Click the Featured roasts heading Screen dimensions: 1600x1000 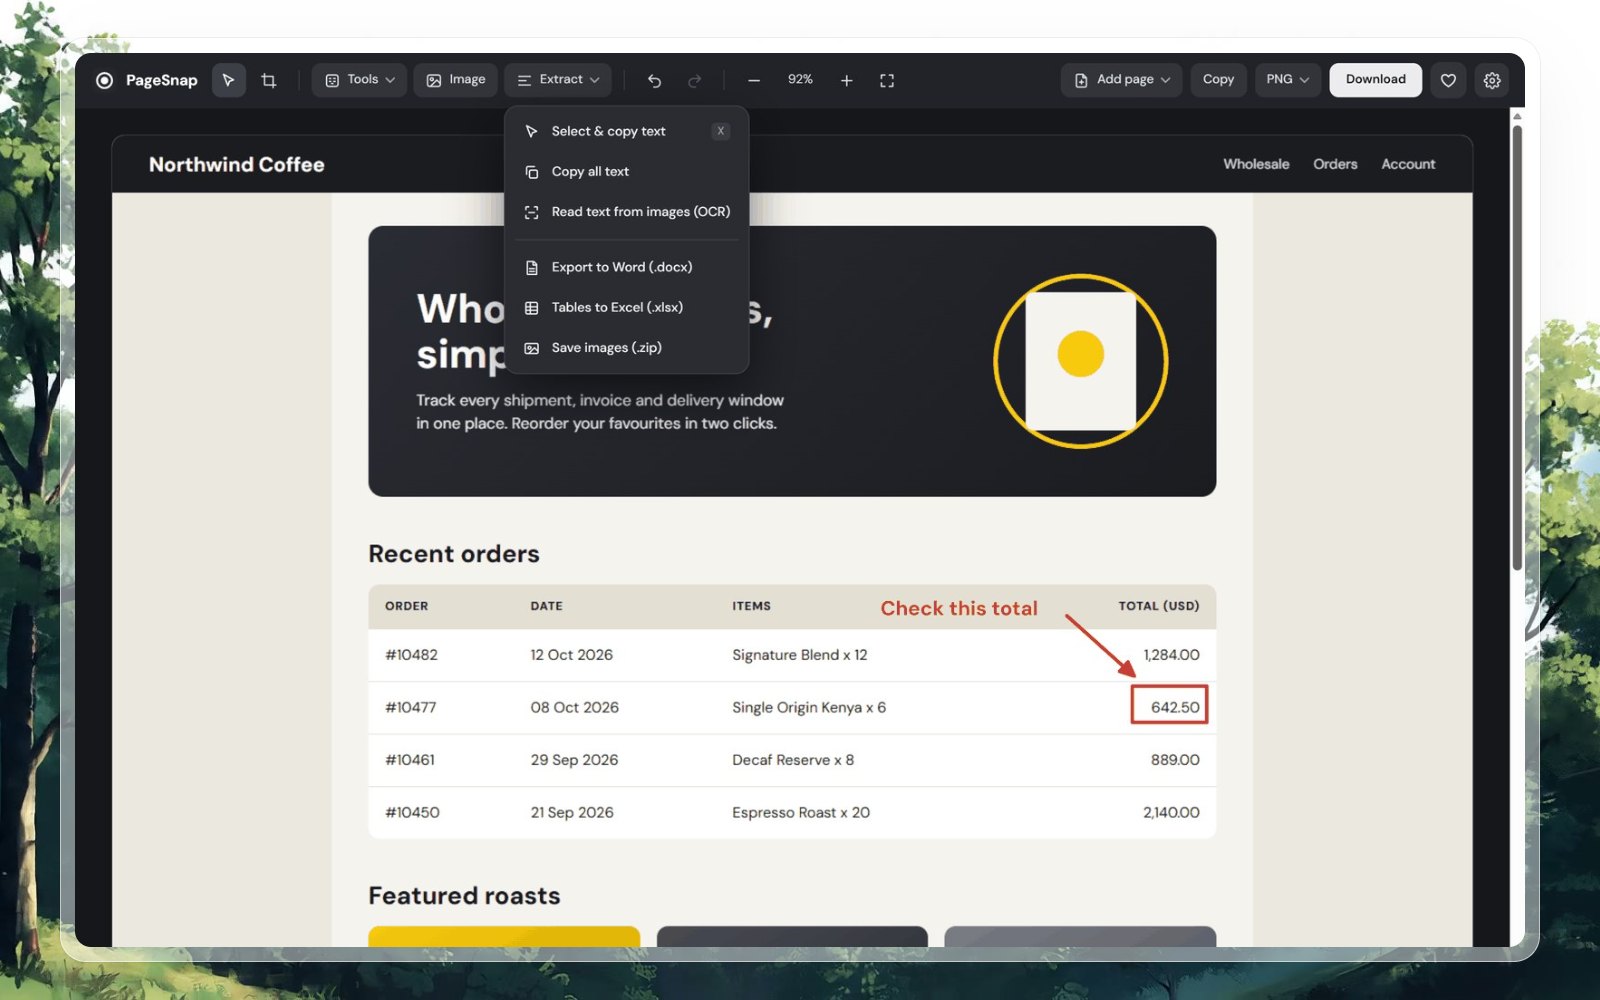point(464,896)
